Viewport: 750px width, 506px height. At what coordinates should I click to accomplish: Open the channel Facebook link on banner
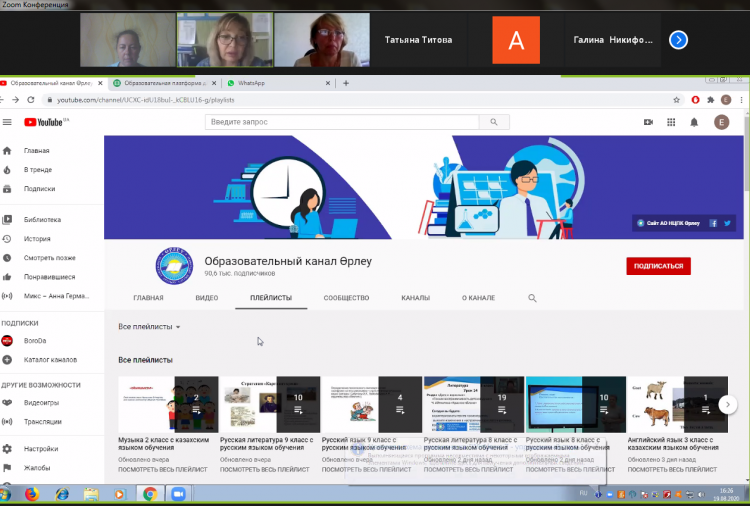713,223
